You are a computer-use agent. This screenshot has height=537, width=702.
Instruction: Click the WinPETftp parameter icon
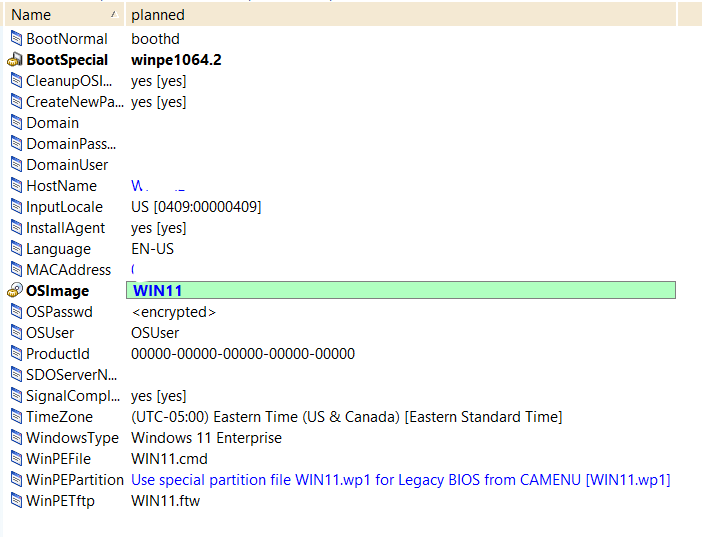pyautogui.click(x=16, y=500)
